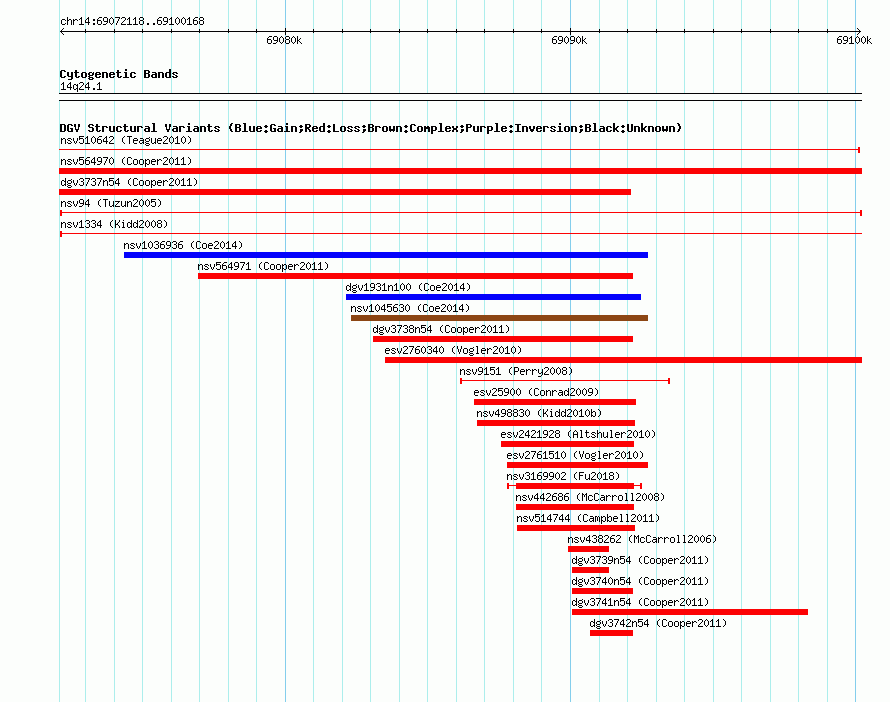Click the left arrow end of the ruler
The image size is (890, 702).
click(x=62, y=31)
